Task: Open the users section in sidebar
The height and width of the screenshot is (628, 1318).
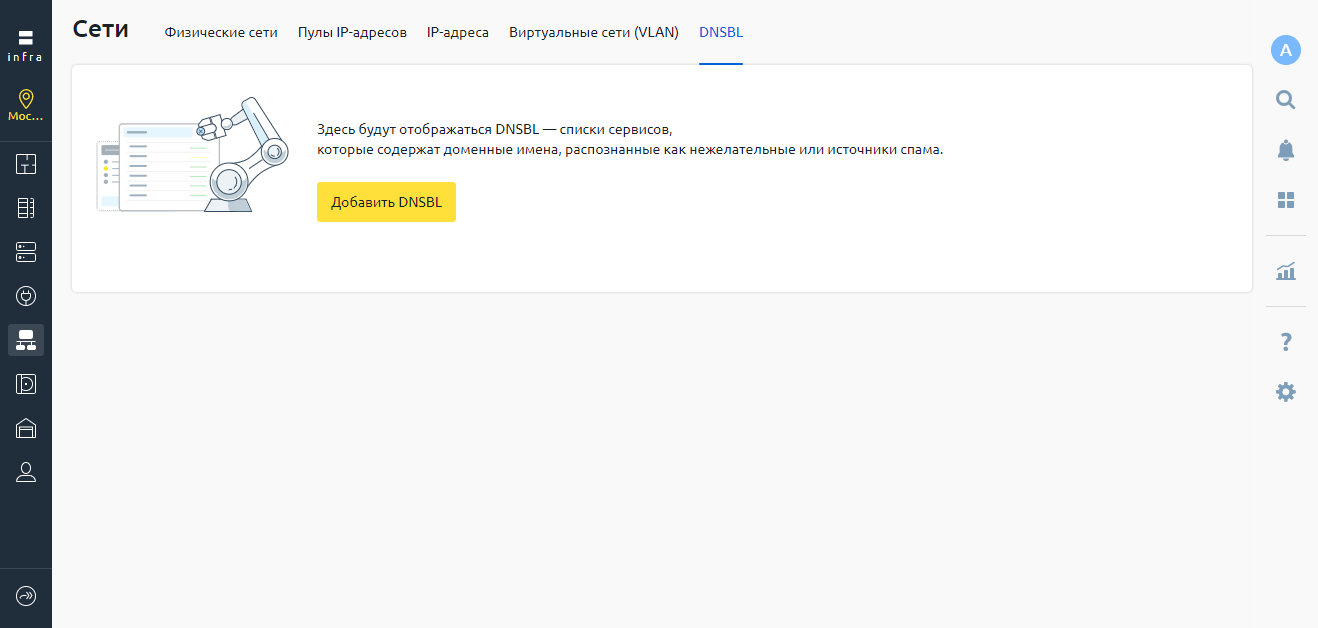Action: point(26,472)
